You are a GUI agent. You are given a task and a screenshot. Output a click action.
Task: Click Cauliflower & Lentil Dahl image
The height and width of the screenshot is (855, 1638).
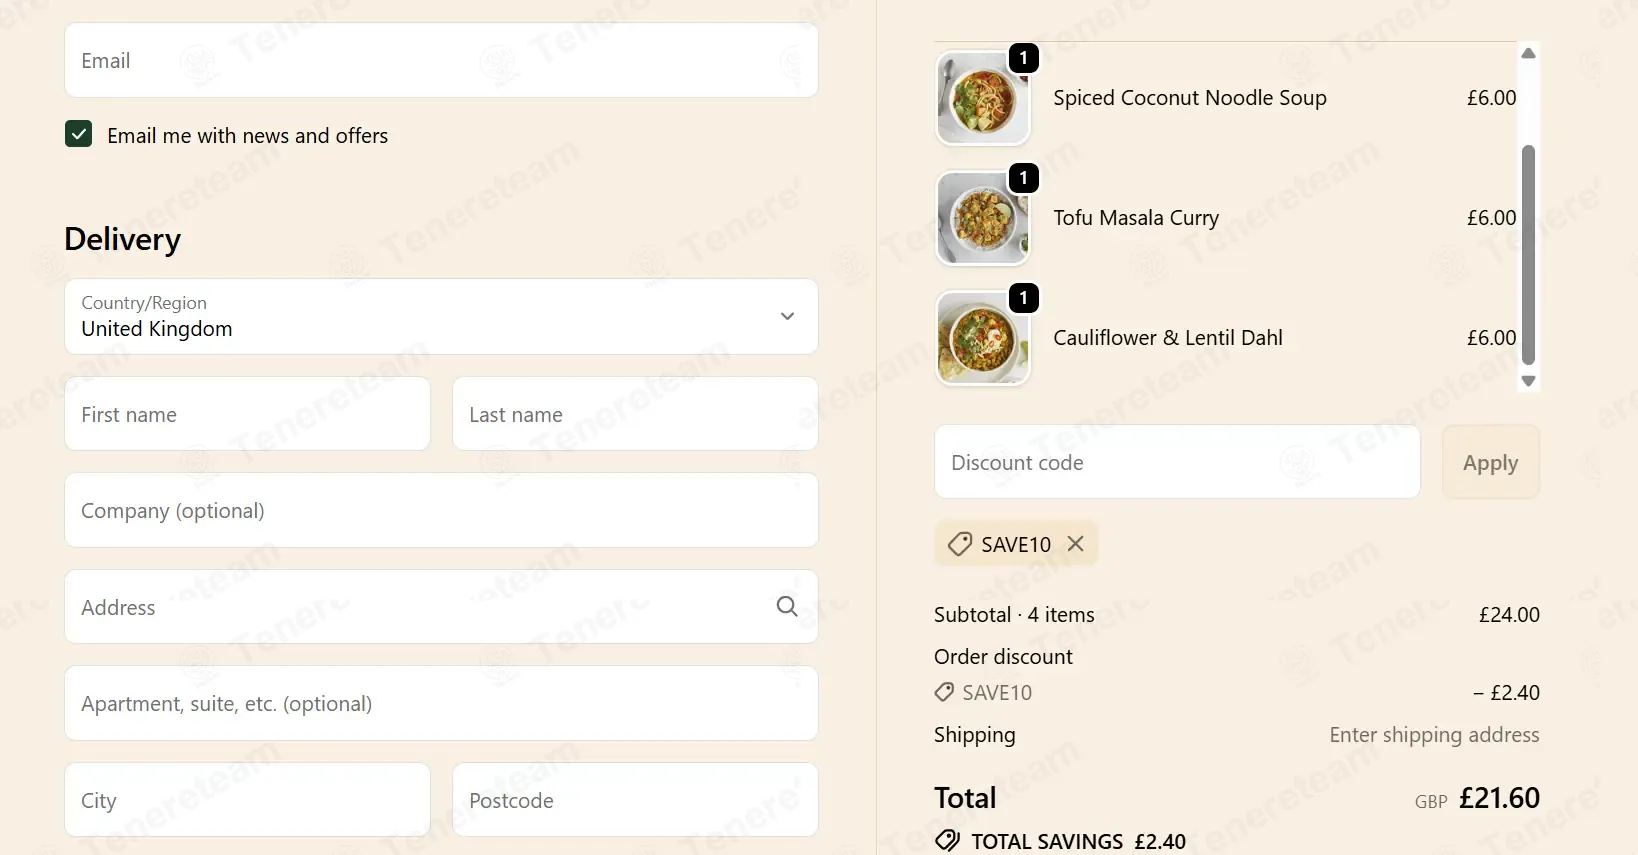[982, 338]
